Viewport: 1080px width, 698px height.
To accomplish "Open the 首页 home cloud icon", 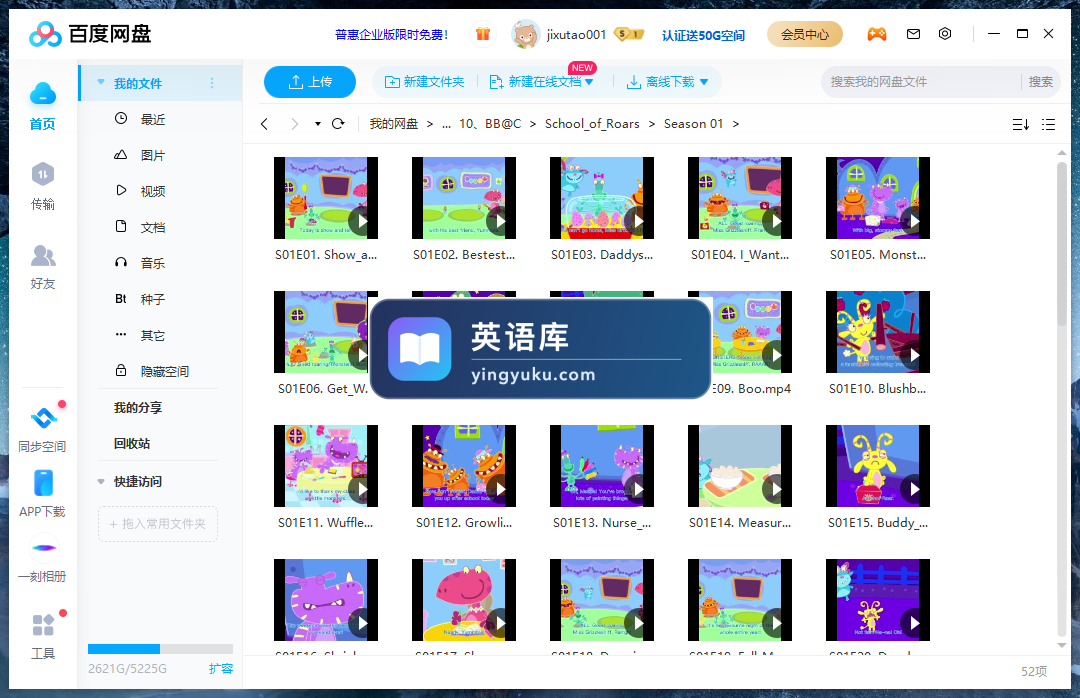I will pos(43,94).
